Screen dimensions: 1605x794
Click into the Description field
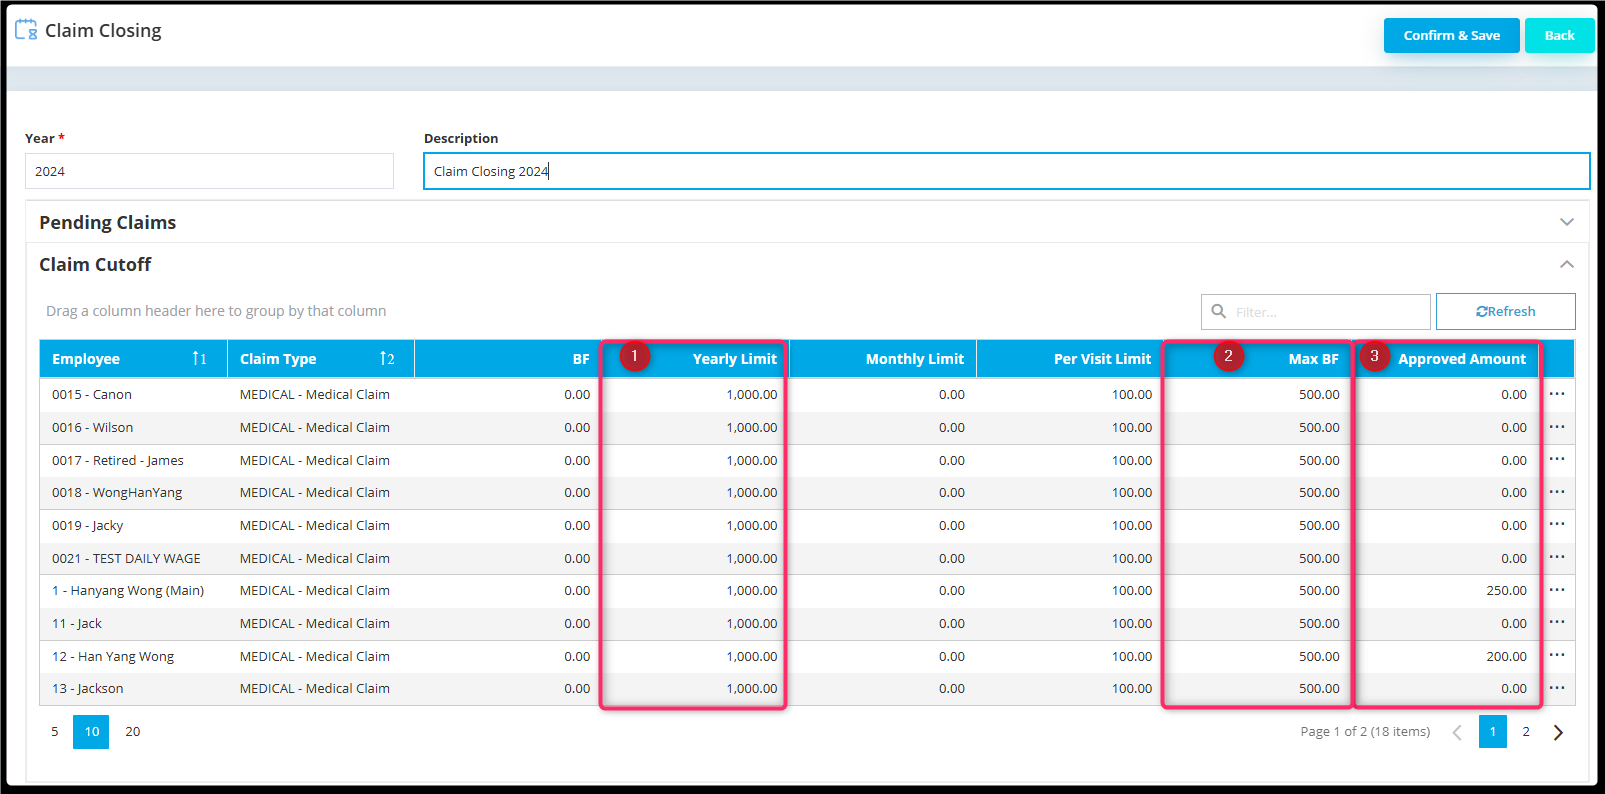(1007, 171)
